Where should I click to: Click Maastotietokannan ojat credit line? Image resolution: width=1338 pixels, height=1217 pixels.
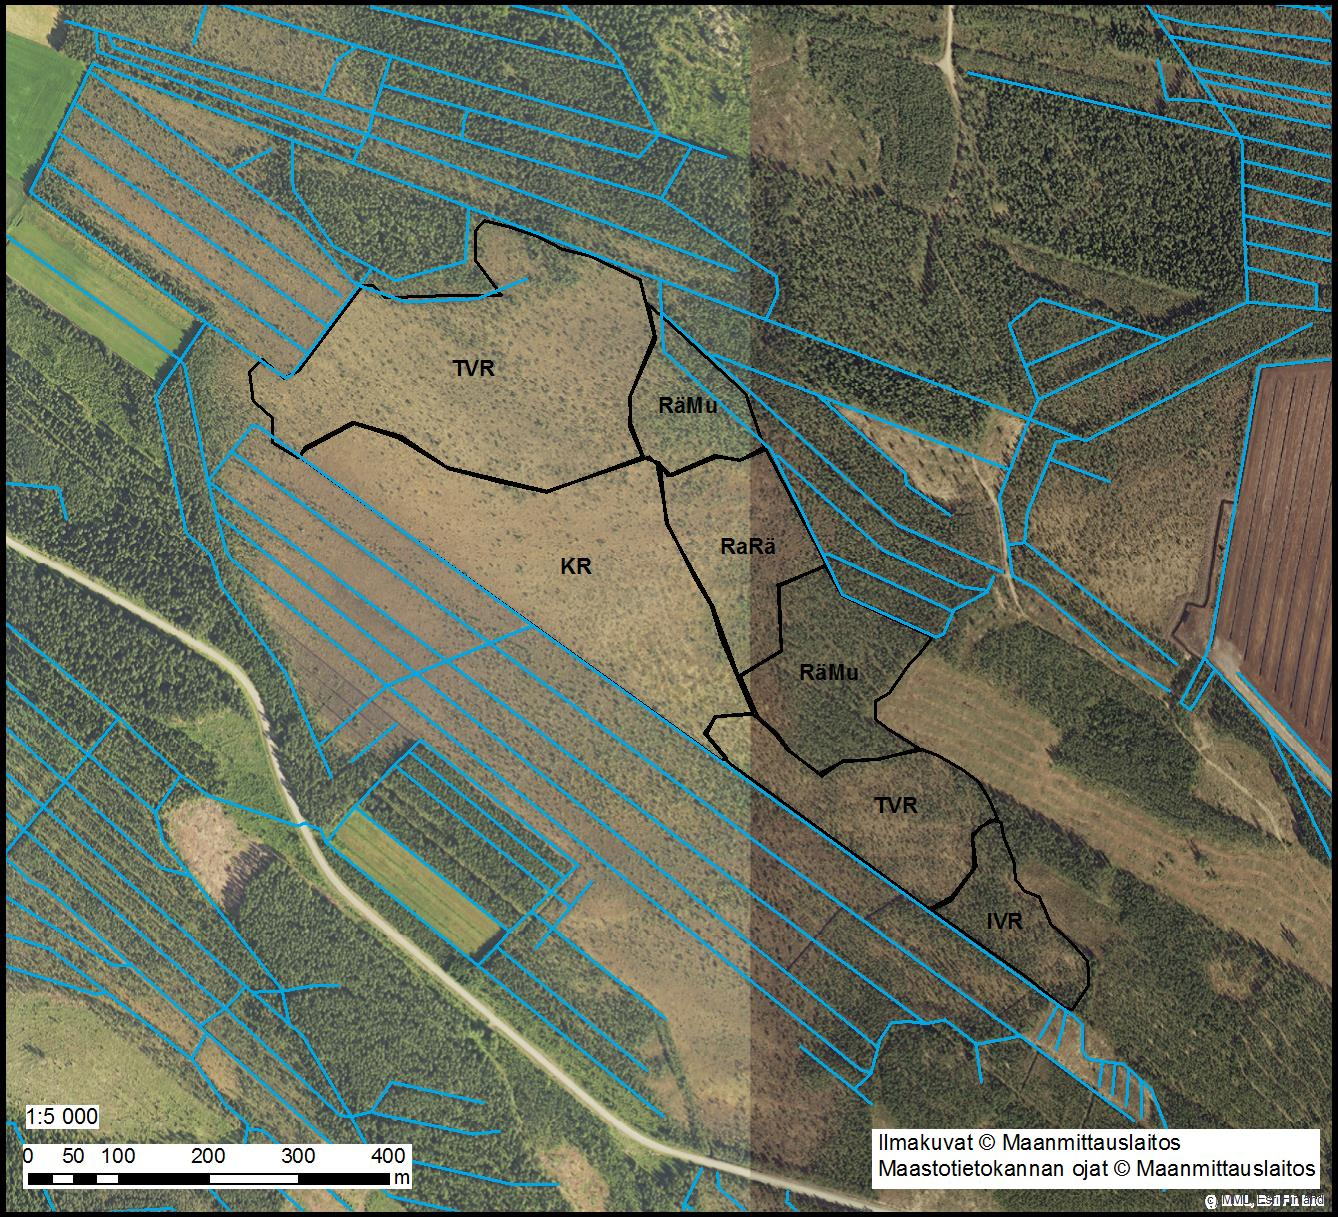point(1096,1168)
